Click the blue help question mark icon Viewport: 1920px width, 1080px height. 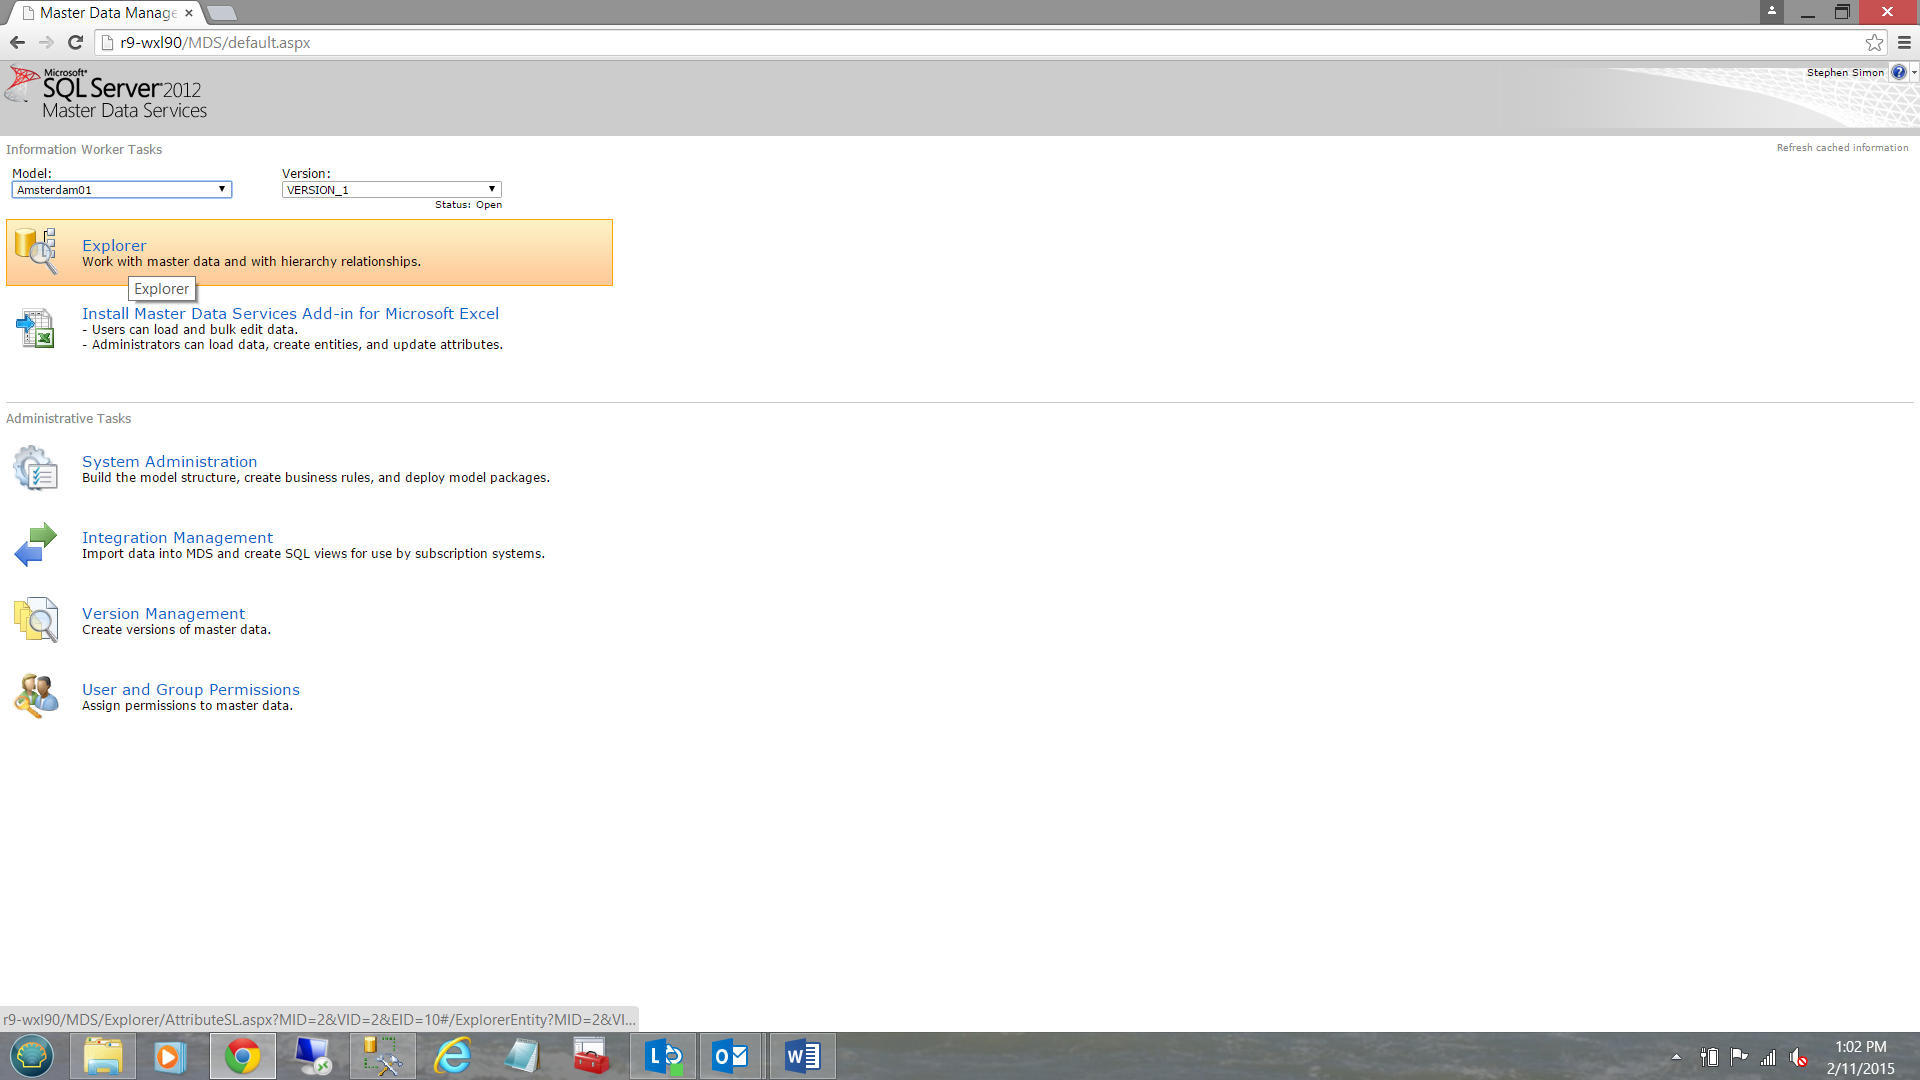(1898, 72)
